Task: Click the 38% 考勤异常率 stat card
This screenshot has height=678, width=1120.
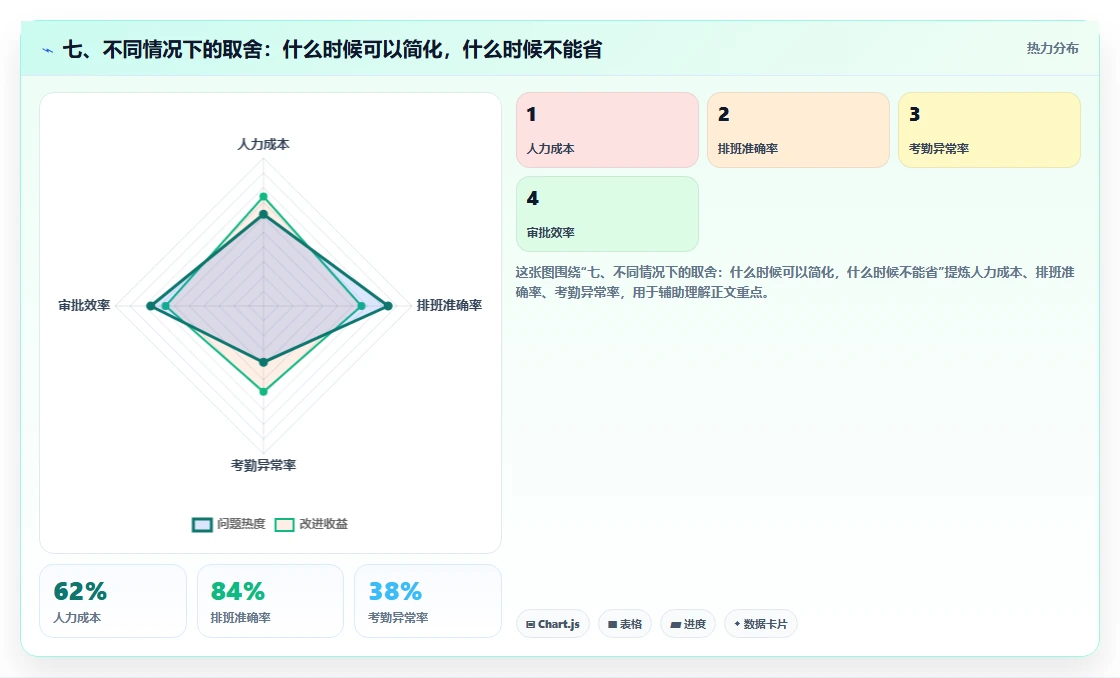Action: point(428,601)
